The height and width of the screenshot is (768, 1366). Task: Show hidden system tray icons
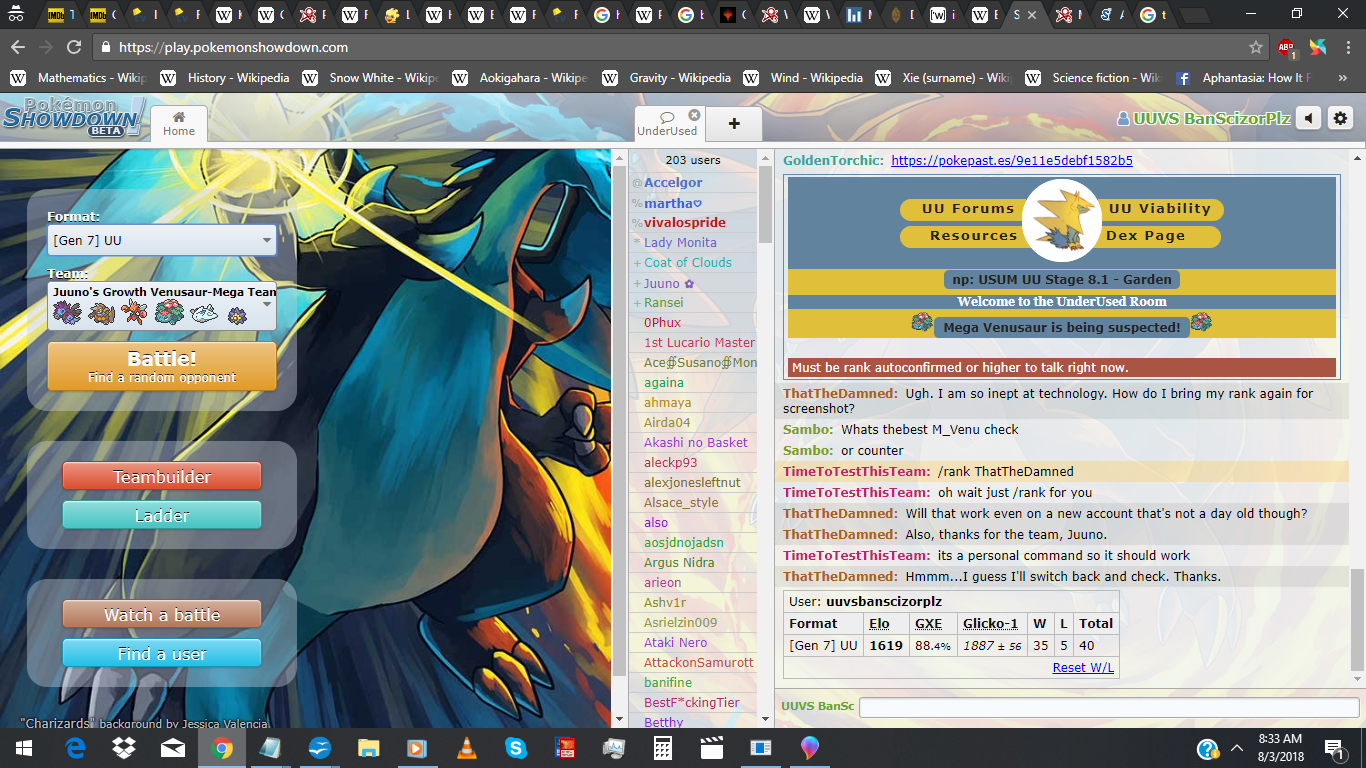click(x=1238, y=748)
